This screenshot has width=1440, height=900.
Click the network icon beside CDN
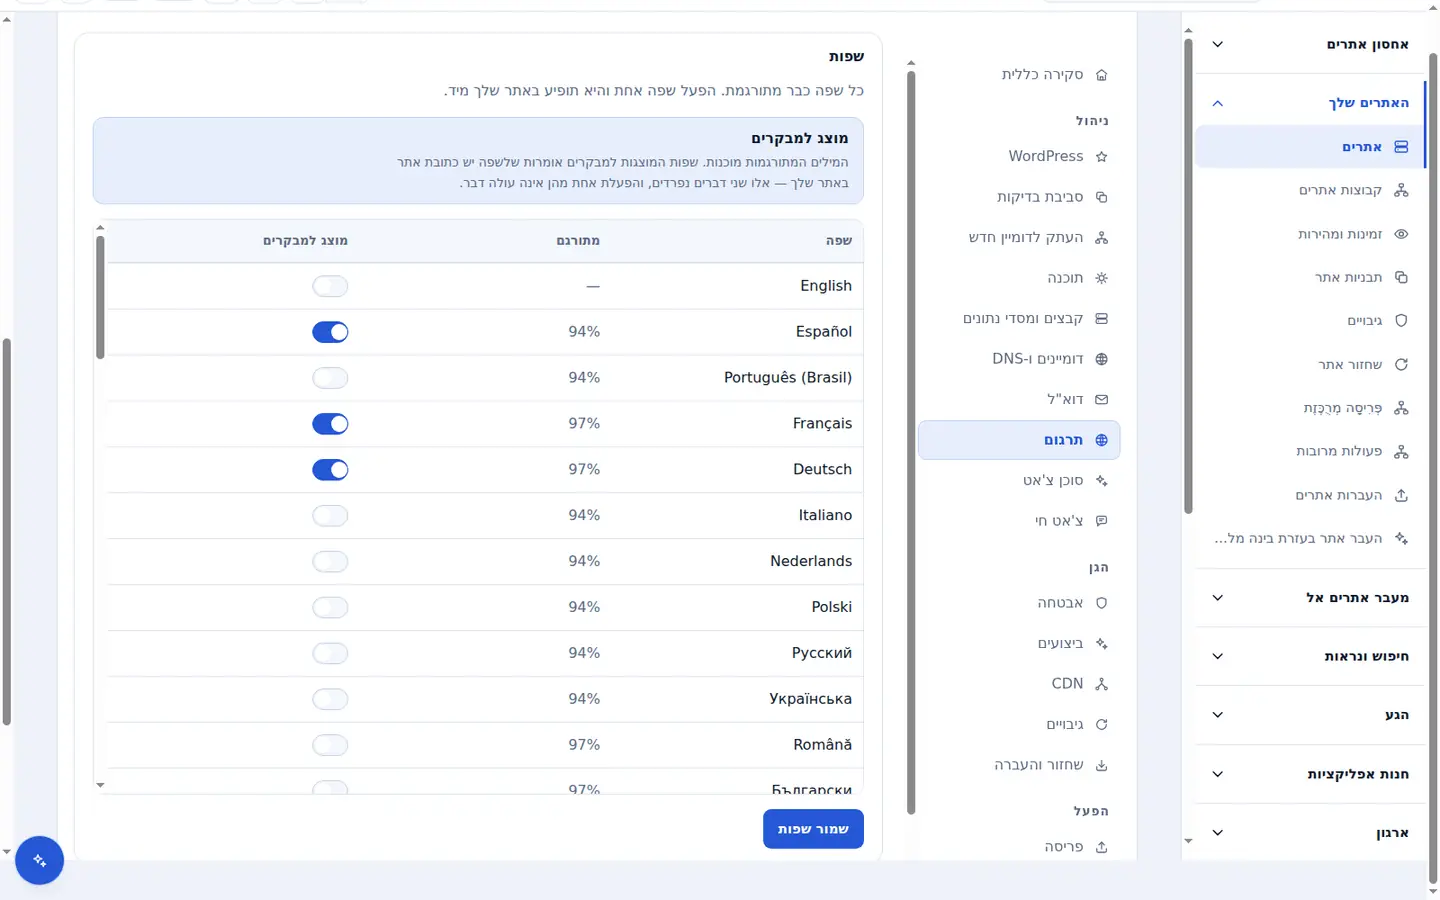pos(1101,684)
